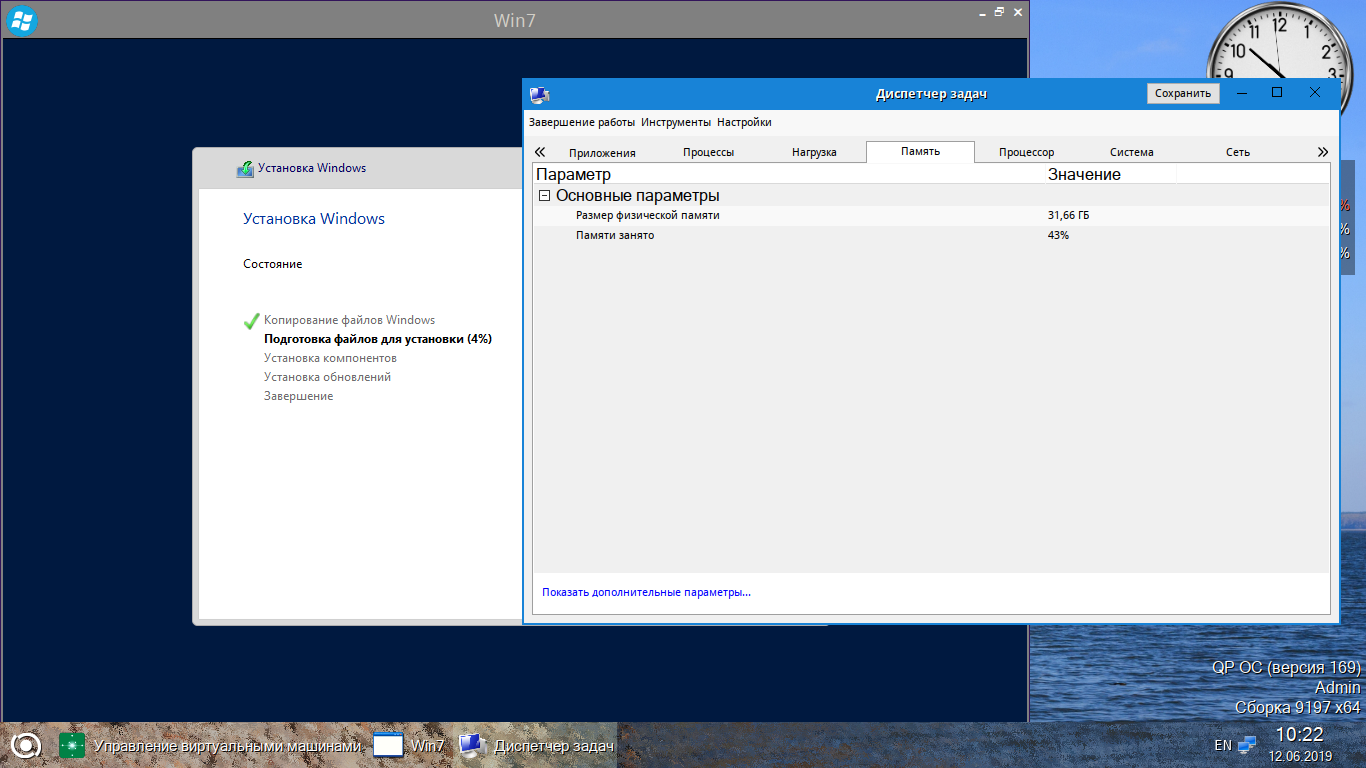Click the Windows Setup icon in installer title
Viewport: 1366px width, 768px height.
click(245, 169)
